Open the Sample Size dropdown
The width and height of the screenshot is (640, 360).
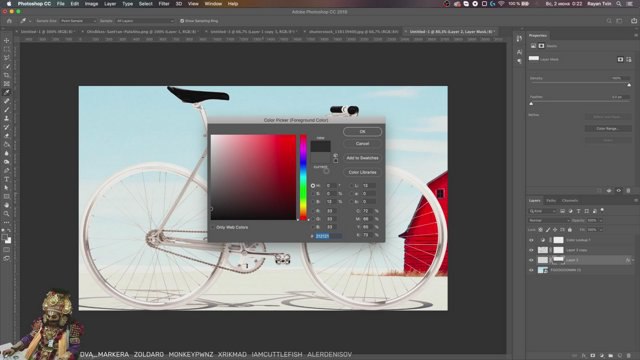click(78, 21)
